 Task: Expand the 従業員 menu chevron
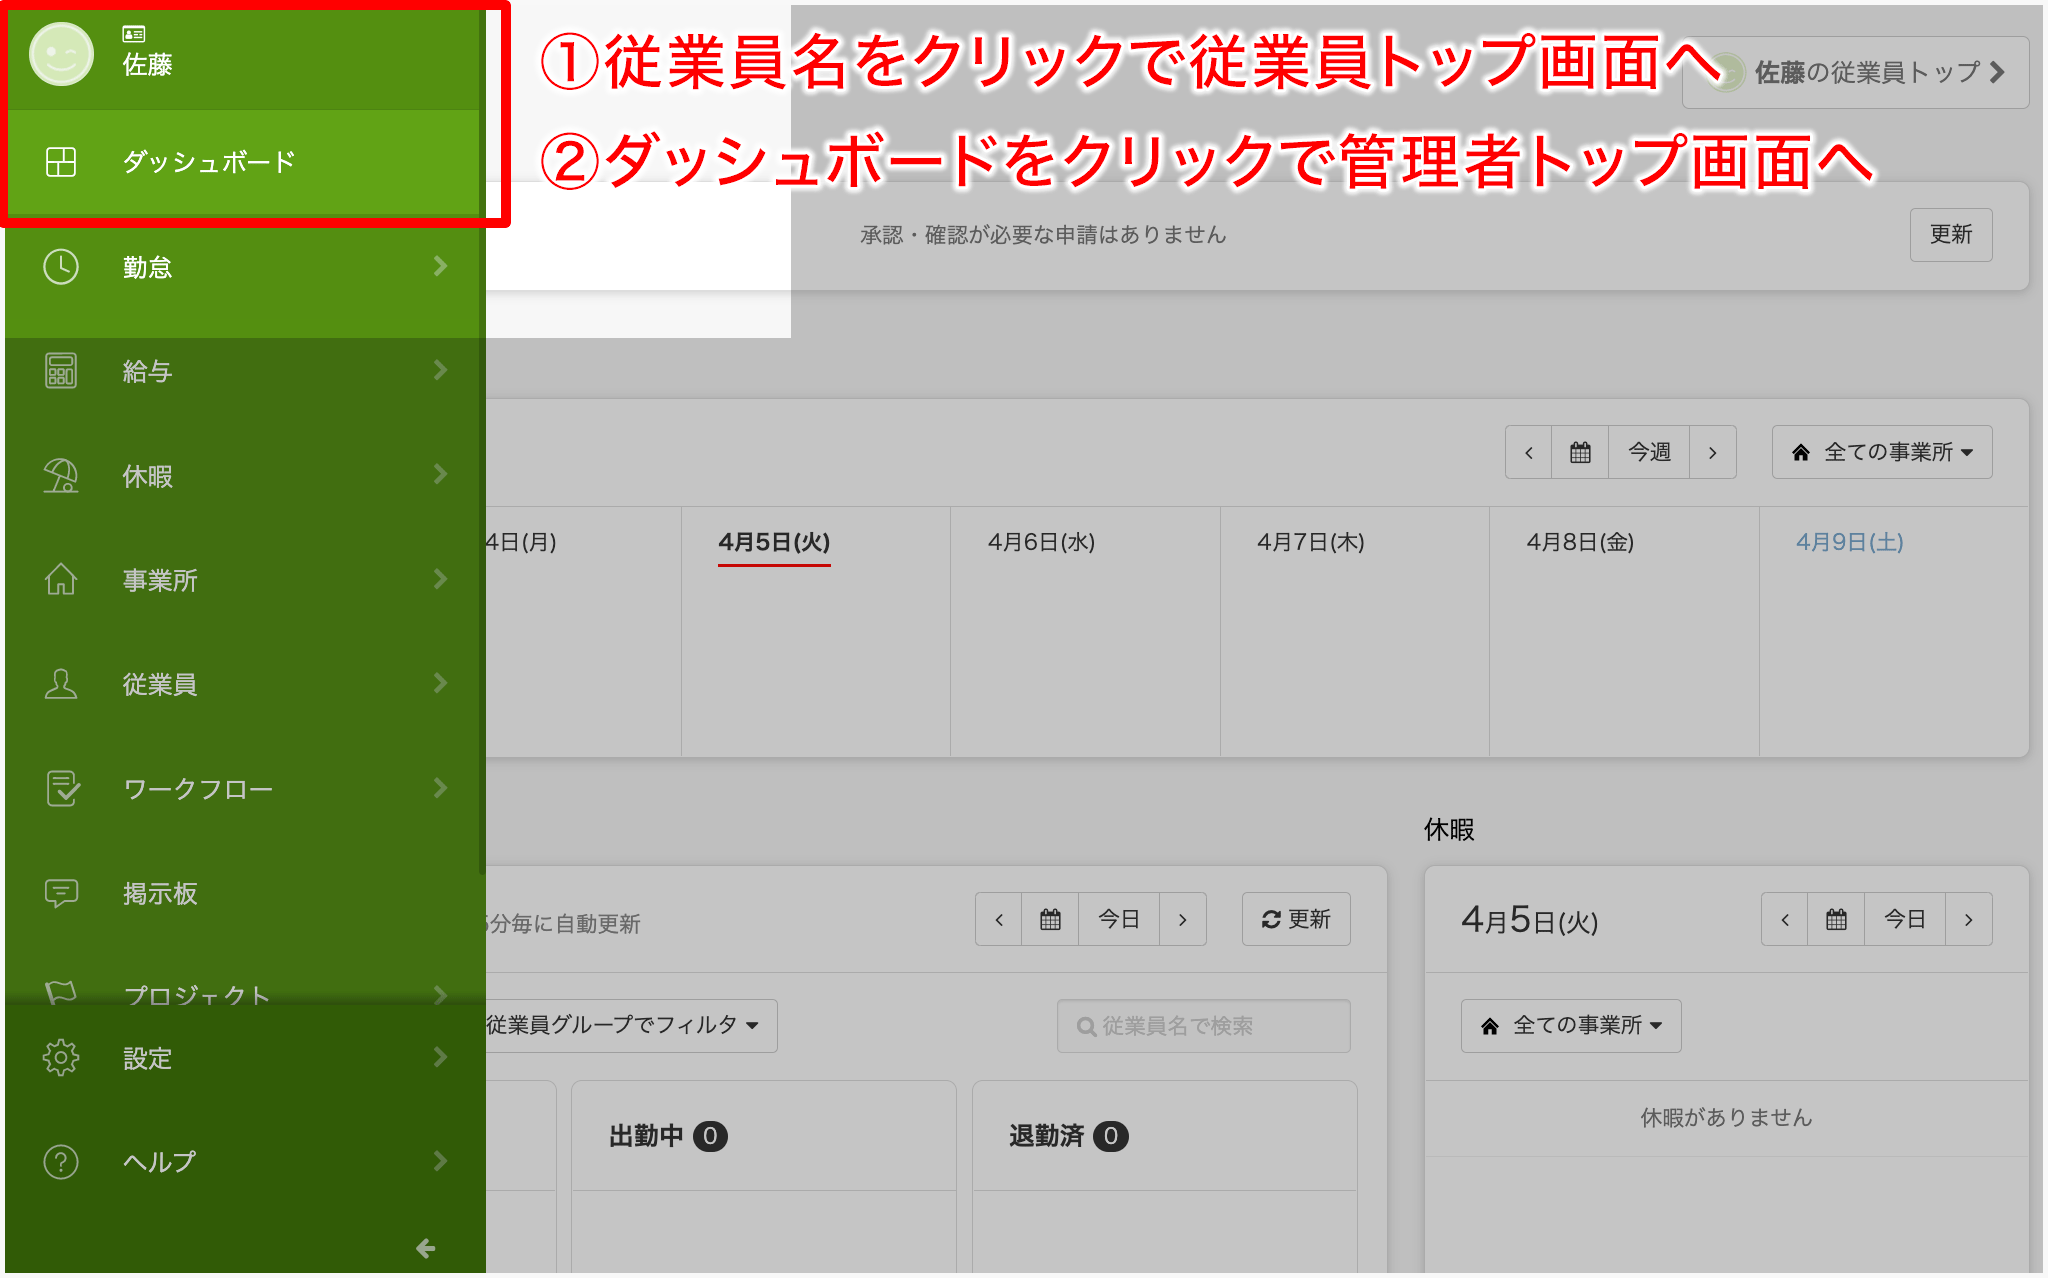440,683
